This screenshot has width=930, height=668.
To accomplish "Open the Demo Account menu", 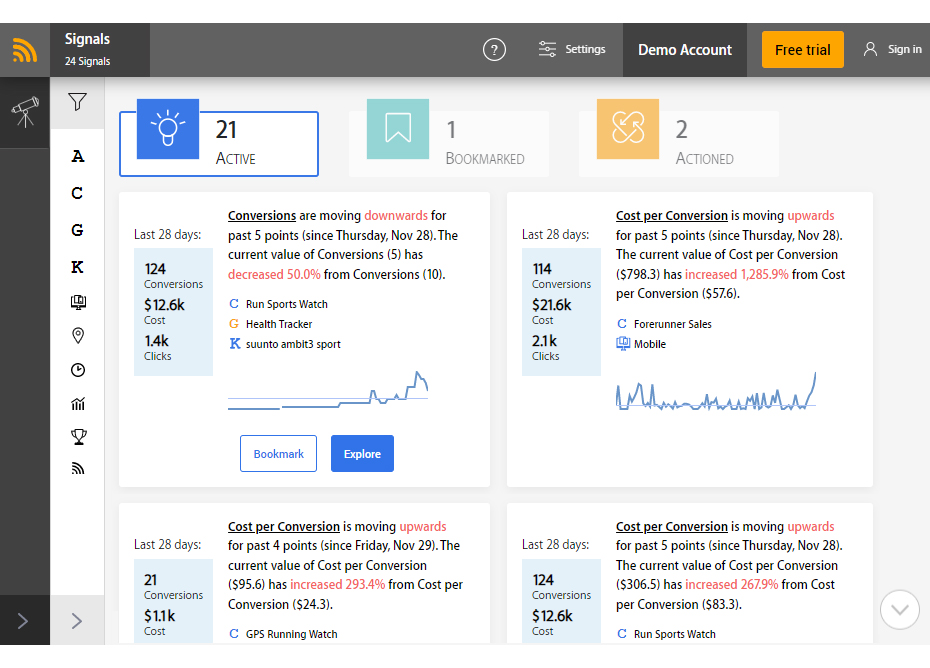I will coord(684,50).
